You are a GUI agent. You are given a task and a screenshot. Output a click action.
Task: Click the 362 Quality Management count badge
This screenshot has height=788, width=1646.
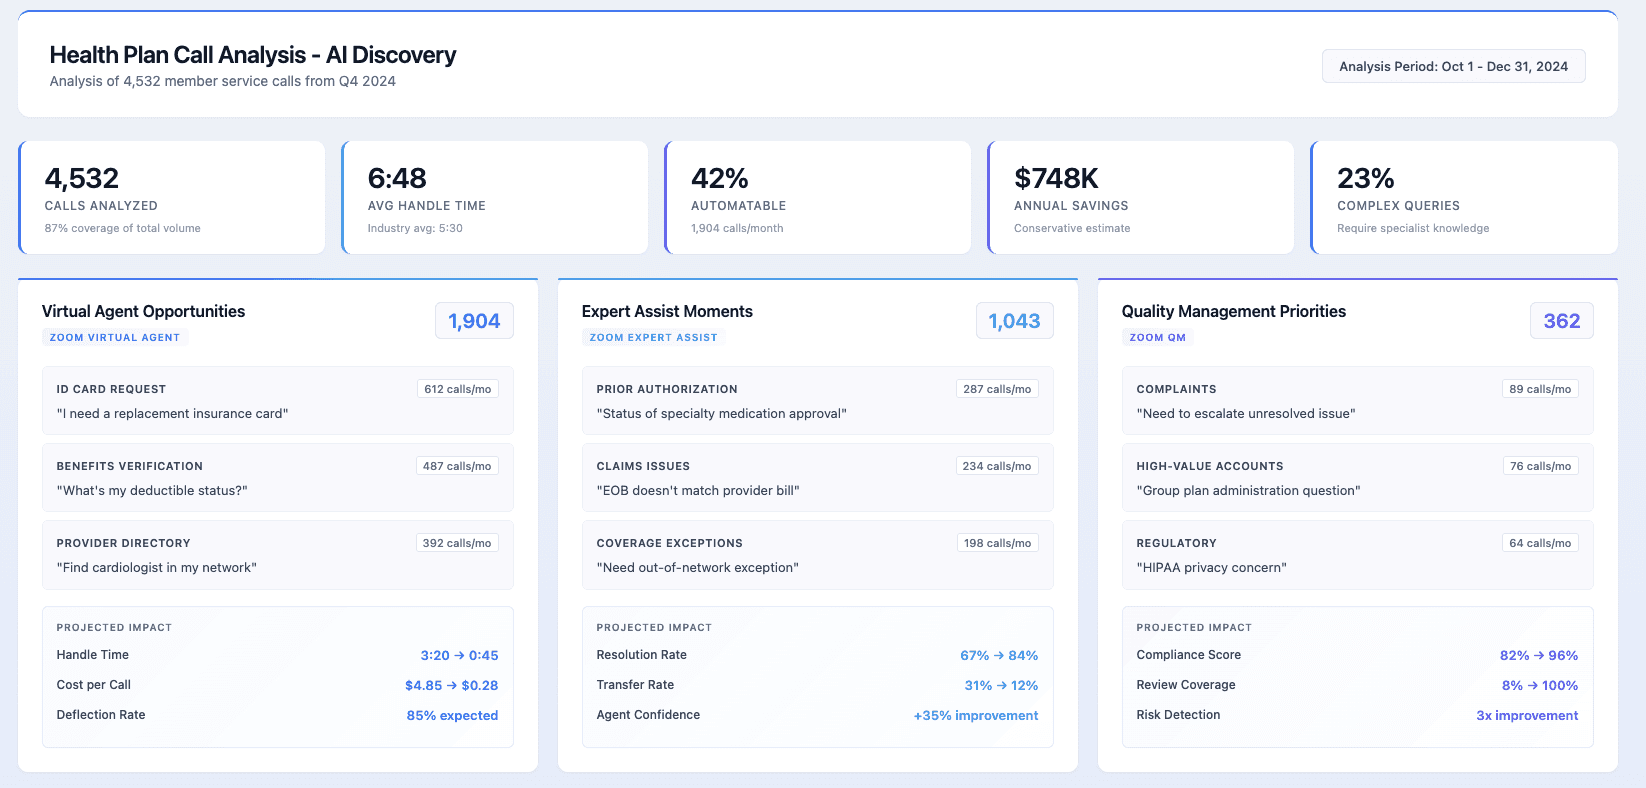pos(1561,321)
